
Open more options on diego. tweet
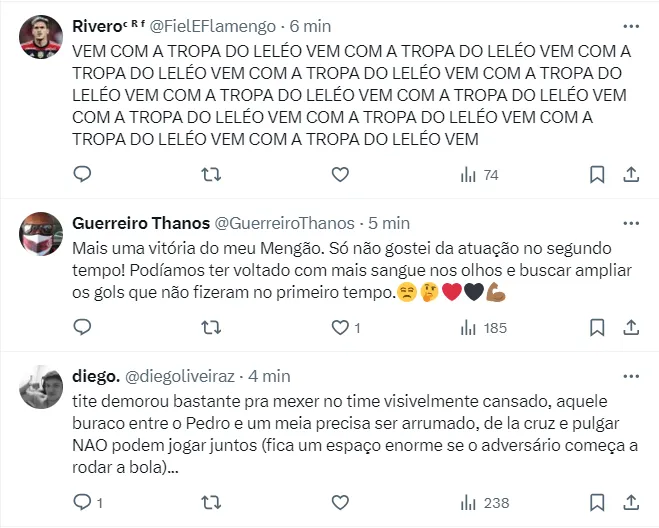(x=631, y=376)
